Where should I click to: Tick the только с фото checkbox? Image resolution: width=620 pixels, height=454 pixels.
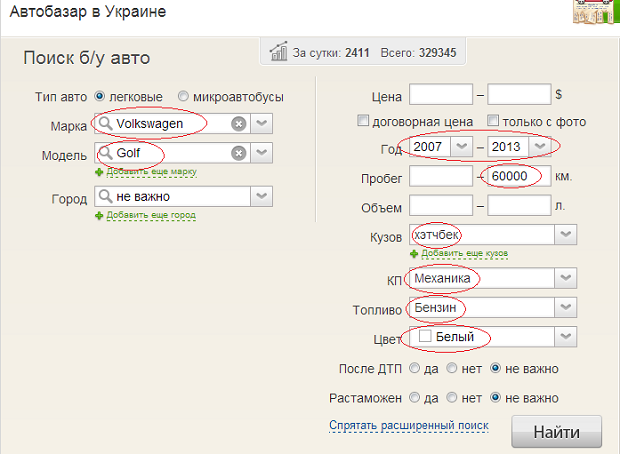click(x=493, y=122)
